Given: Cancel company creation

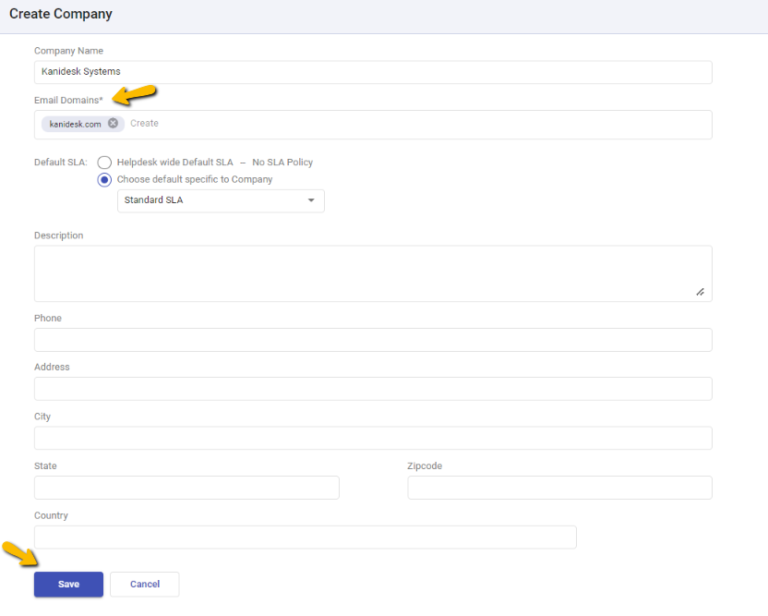Looking at the screenshot, I should coord(144,584).
